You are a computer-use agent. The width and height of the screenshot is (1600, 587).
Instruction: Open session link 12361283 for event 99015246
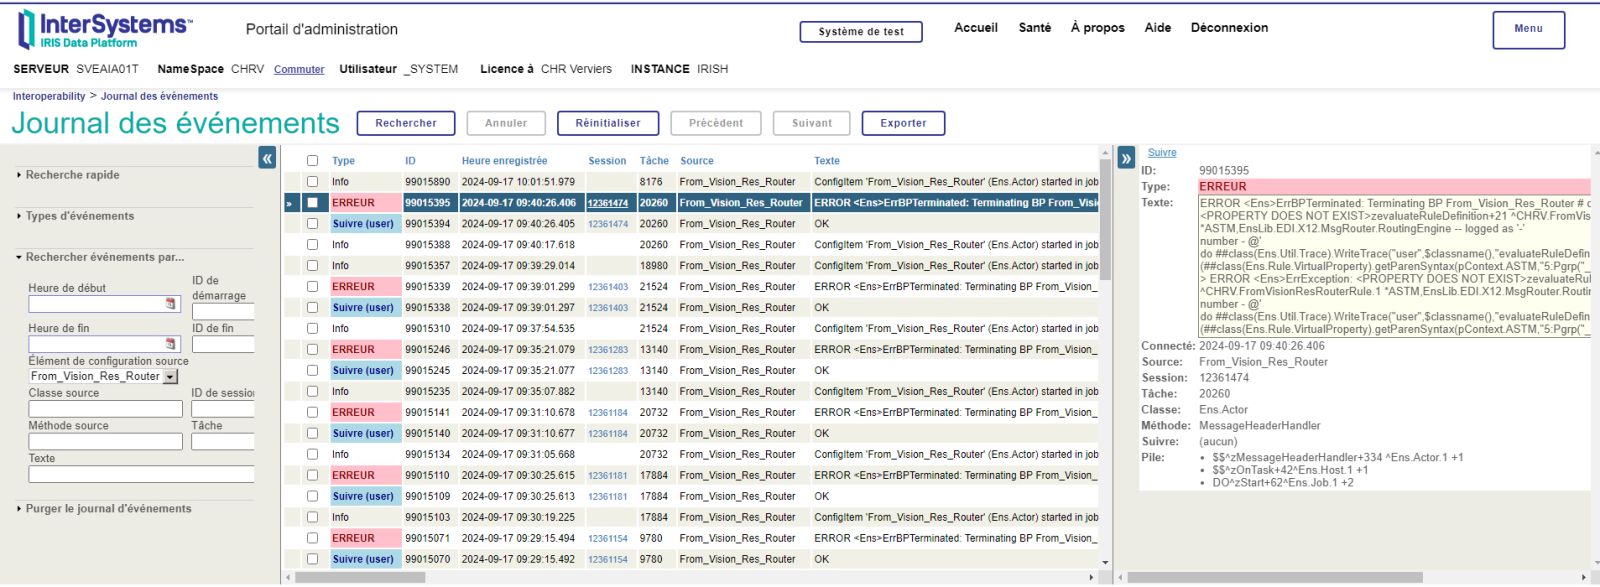(608, 350)
